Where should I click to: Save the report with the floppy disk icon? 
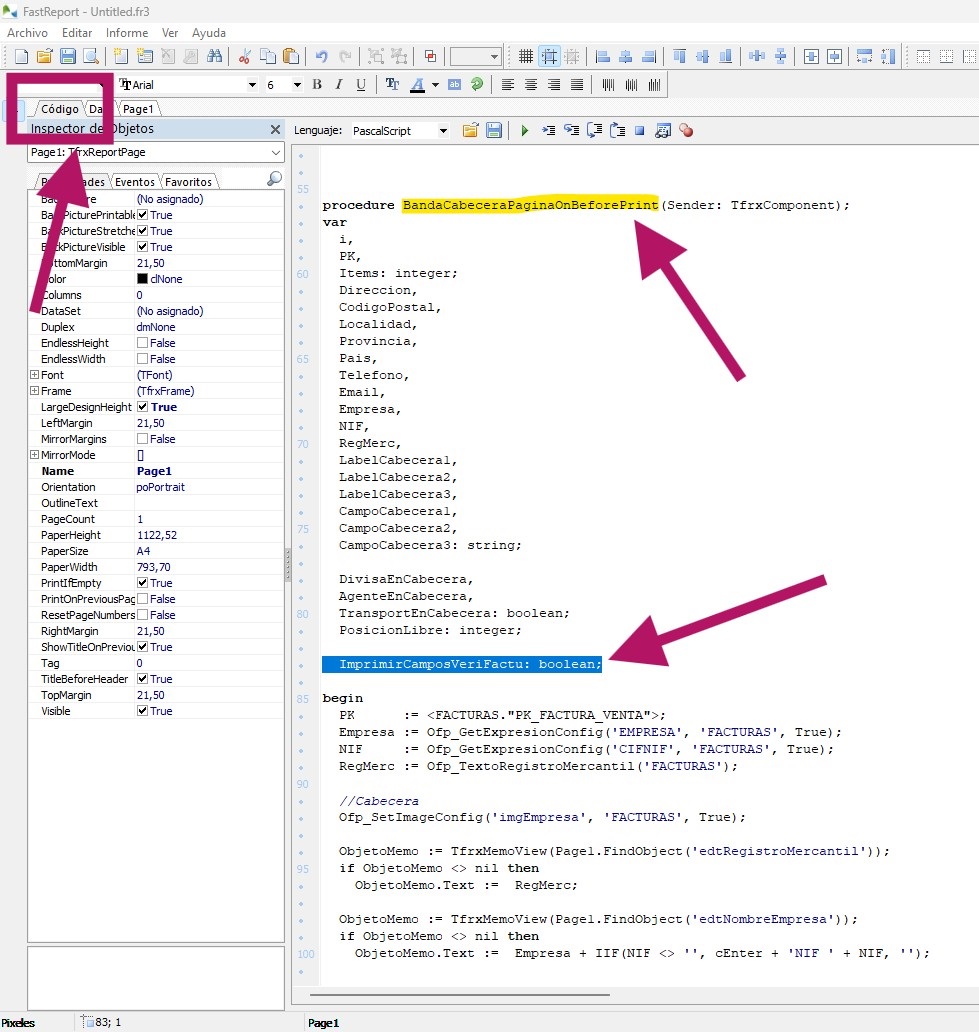[x=68, y=57]
